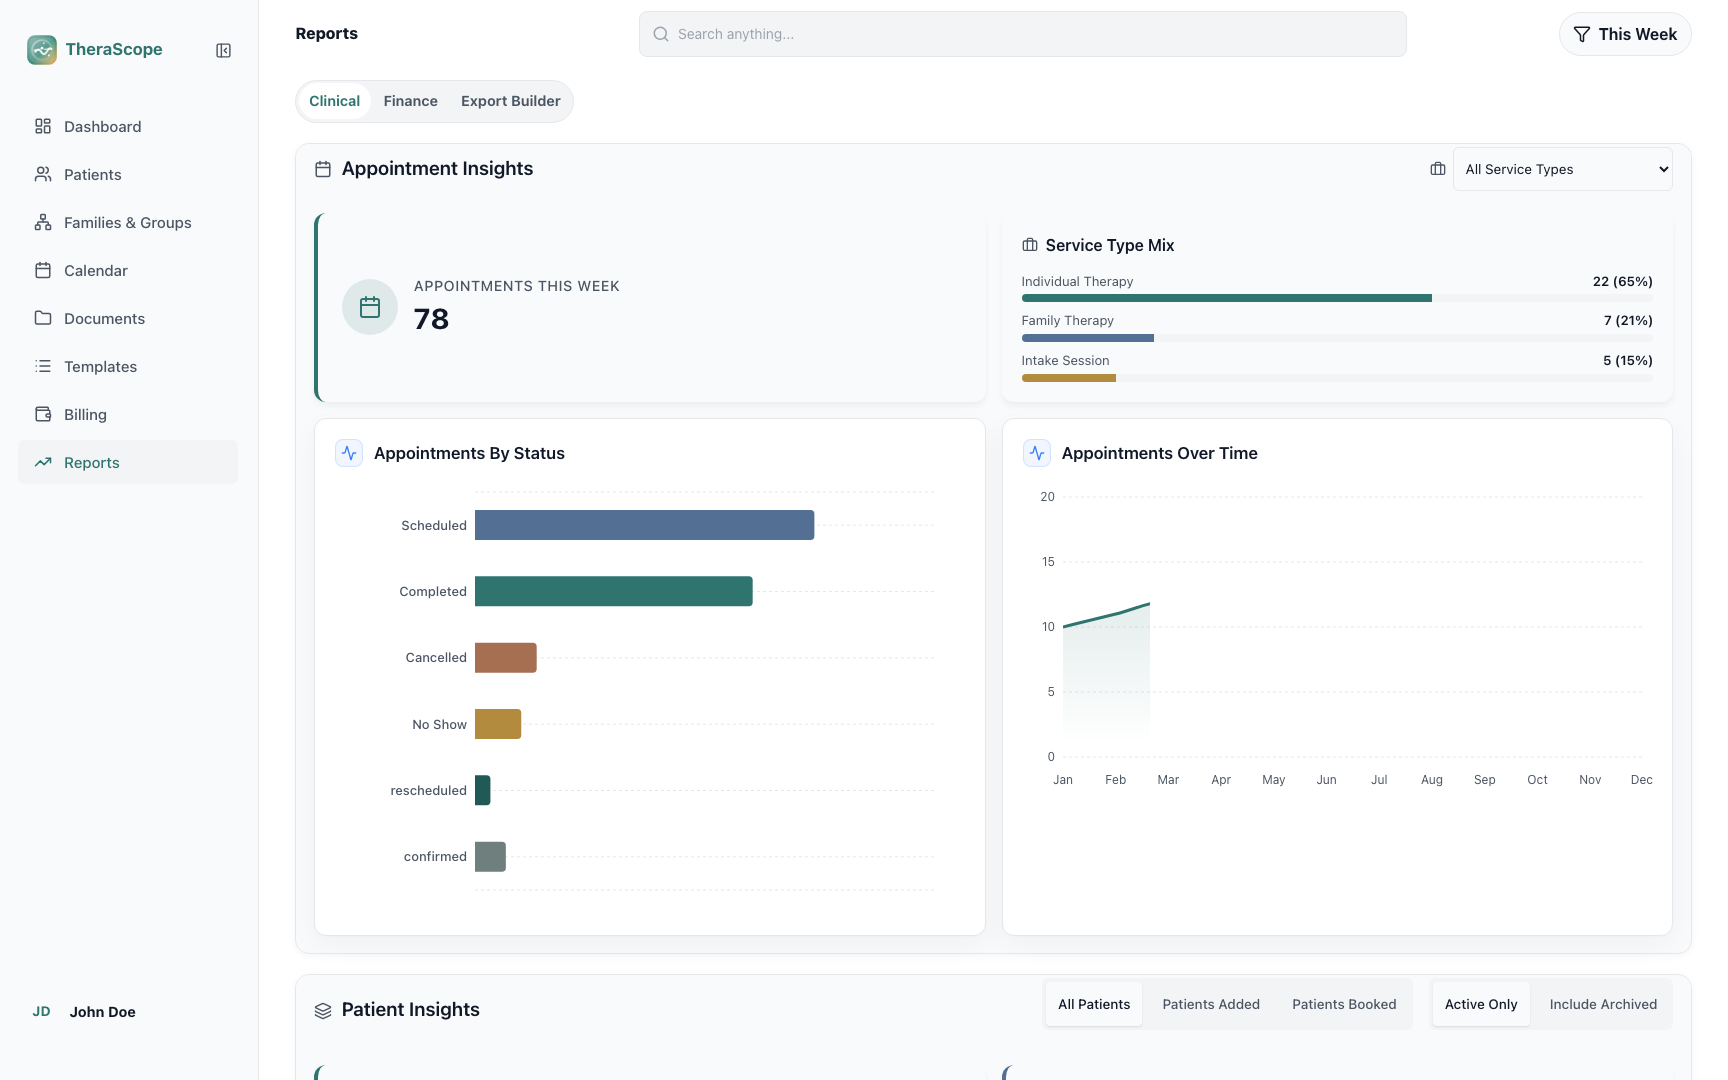Click the Documents folder icon
The image size is (1728, 1080).
pyautogui.click(x=43, y=318)
